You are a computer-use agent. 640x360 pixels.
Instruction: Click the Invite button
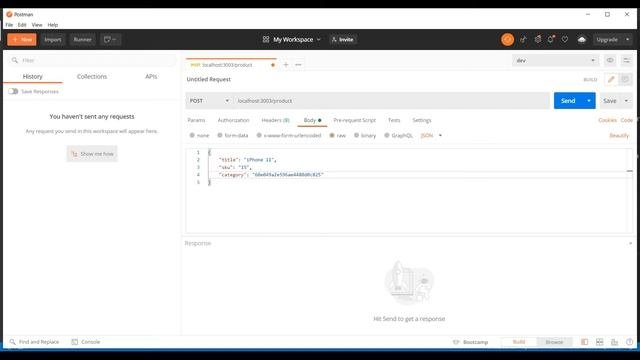(x=342, y=40)
